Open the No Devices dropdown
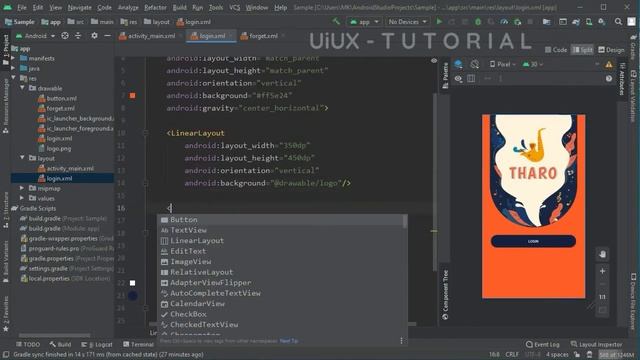640x360 pixels. click(407, 22)
